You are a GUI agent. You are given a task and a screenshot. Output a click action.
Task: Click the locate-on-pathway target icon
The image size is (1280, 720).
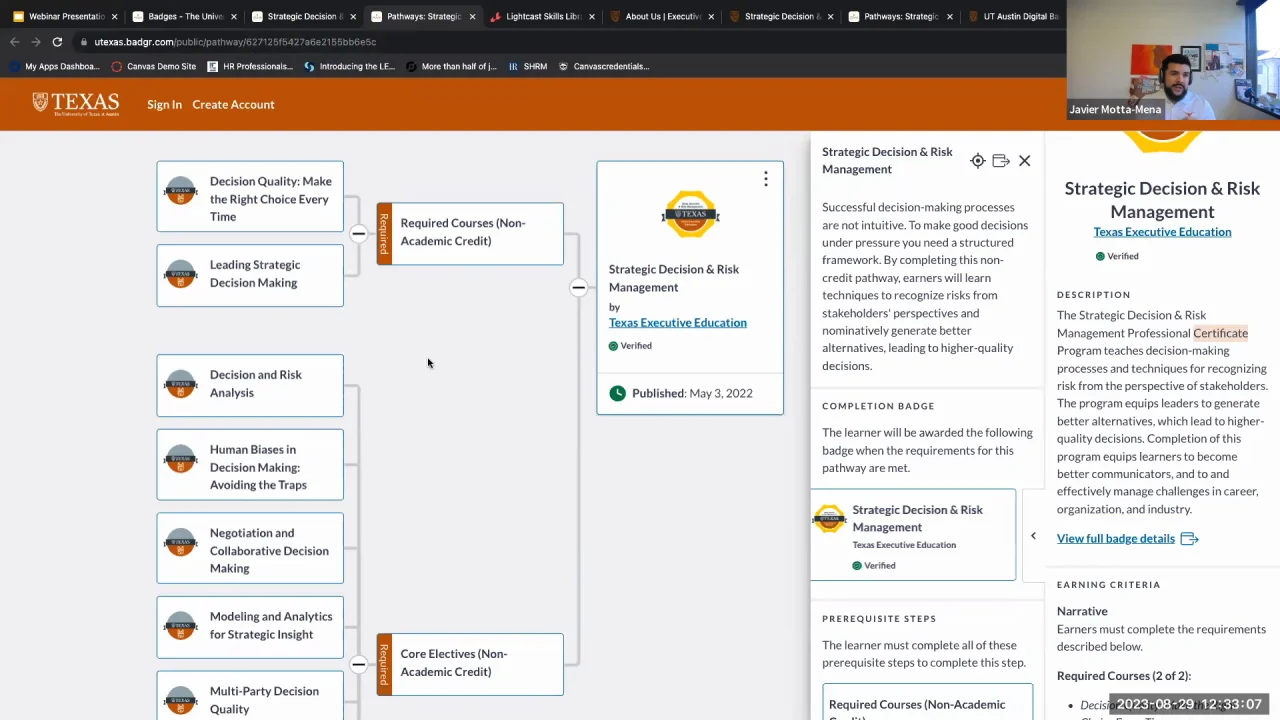pos(977,161)
